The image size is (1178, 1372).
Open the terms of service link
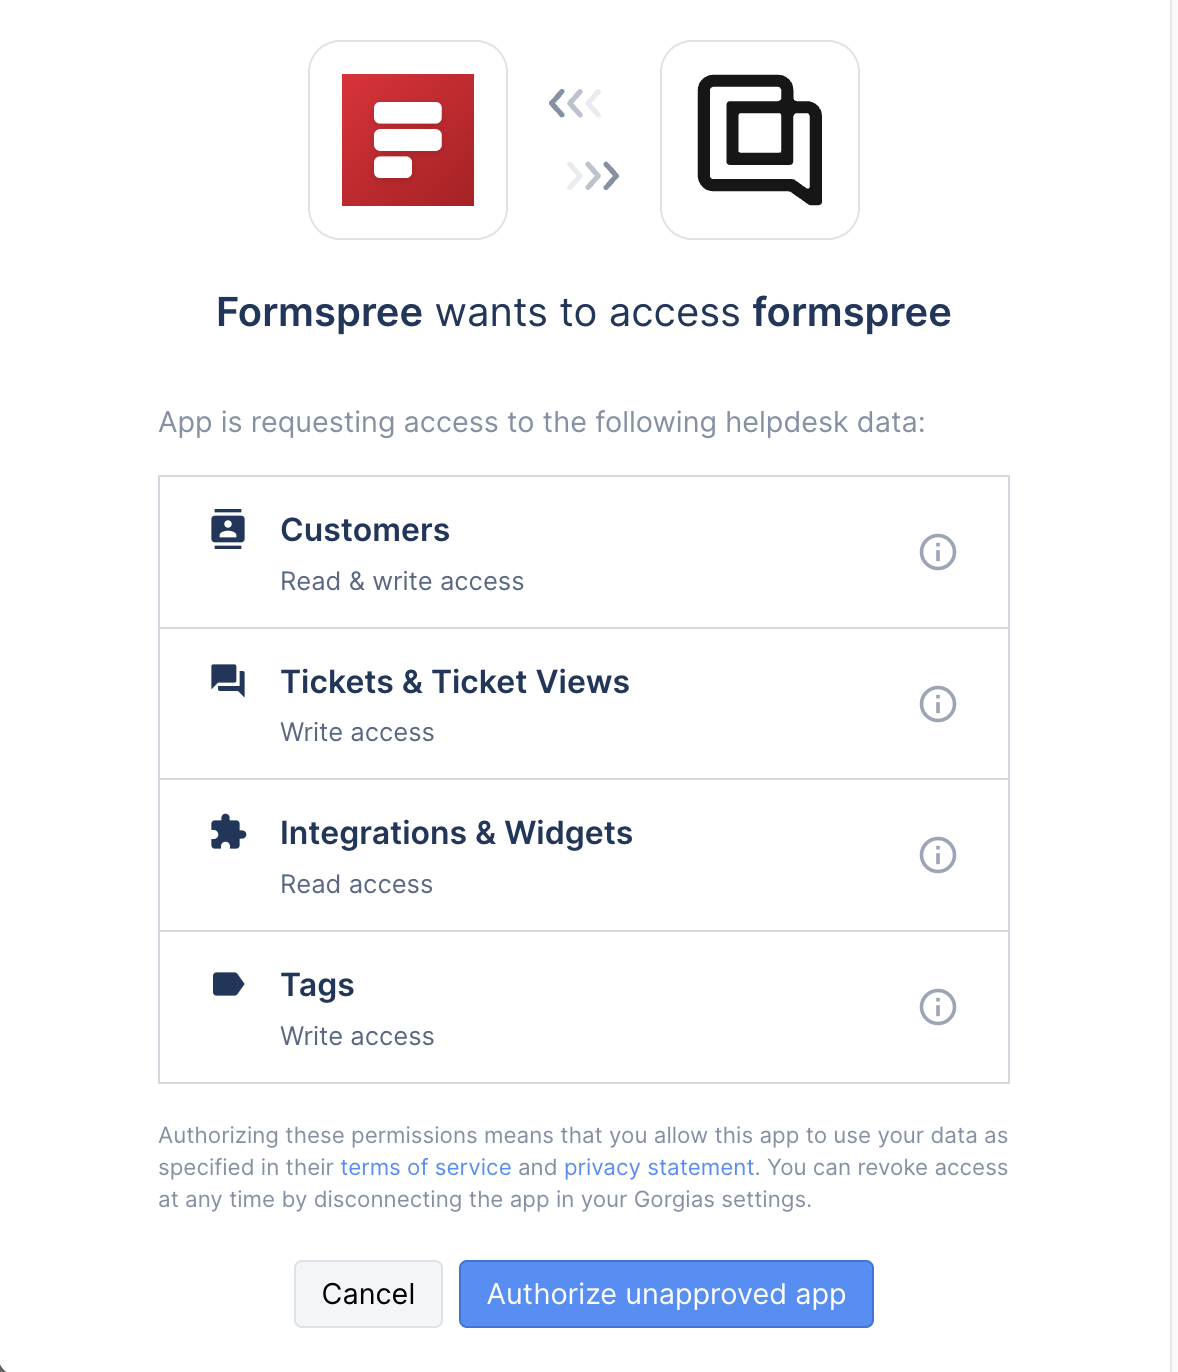click(x=426, y=1167)
